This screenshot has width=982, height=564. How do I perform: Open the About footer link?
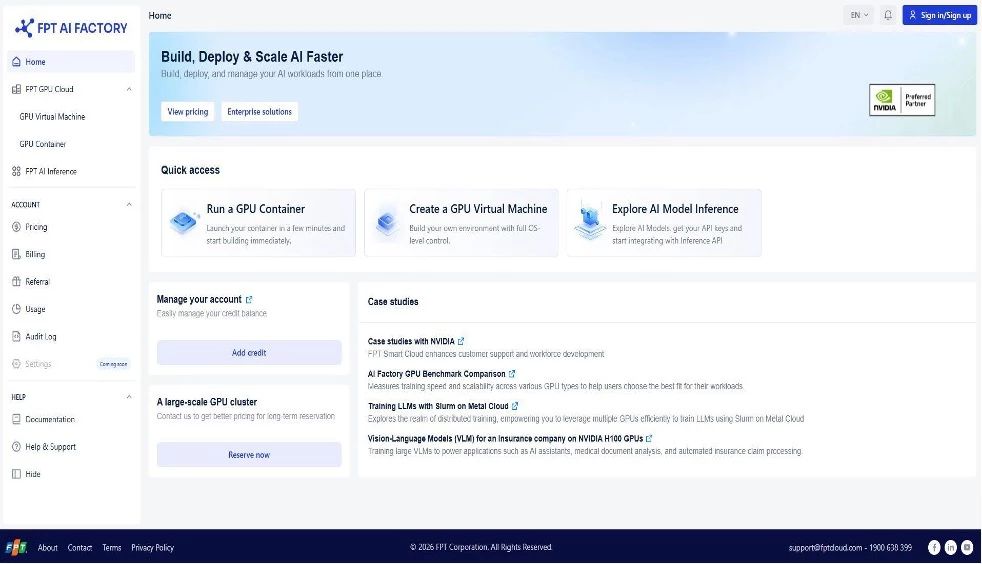pos(48,548)
